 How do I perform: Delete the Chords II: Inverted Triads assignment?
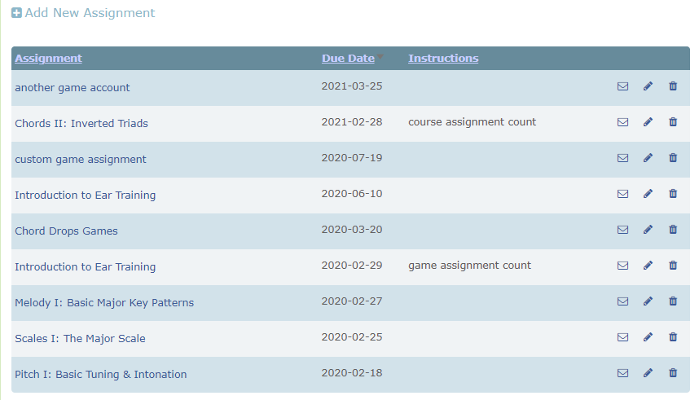pos(672,123)
